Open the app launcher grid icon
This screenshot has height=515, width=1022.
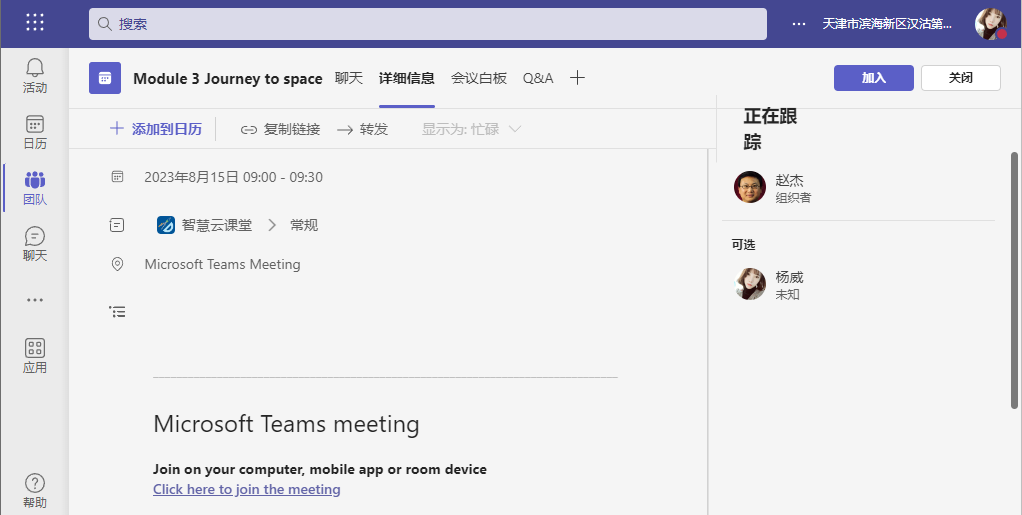point(35,22)
